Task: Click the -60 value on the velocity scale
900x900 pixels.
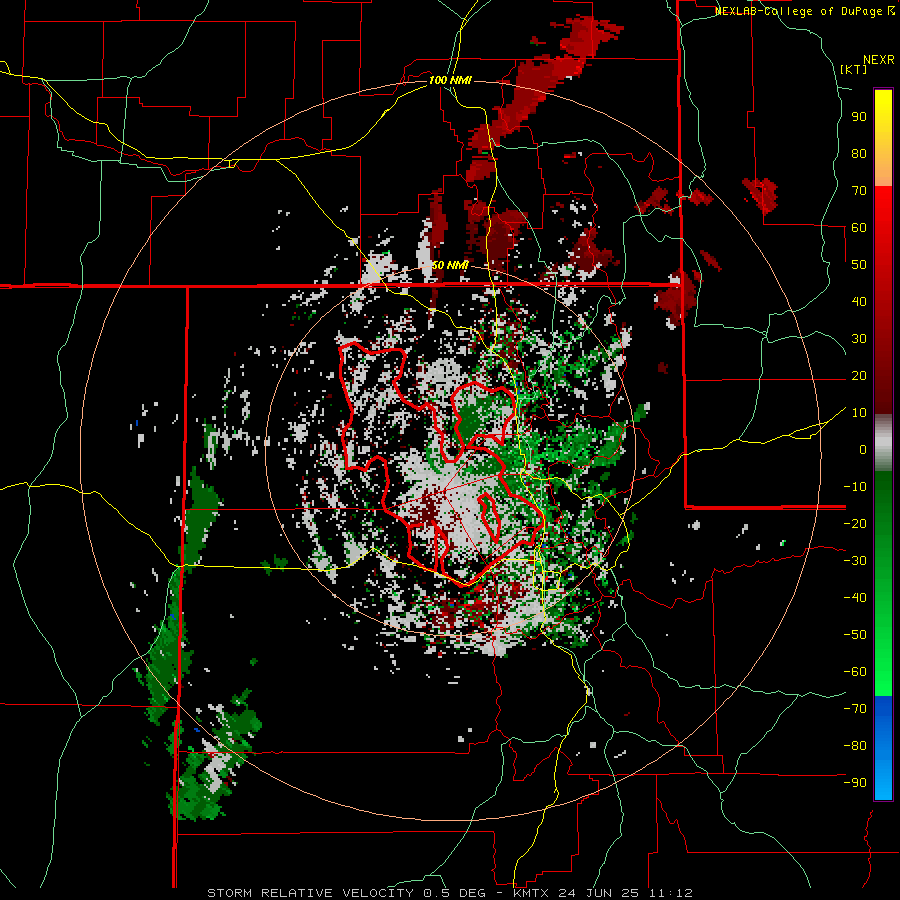Action: click(855, 672)
